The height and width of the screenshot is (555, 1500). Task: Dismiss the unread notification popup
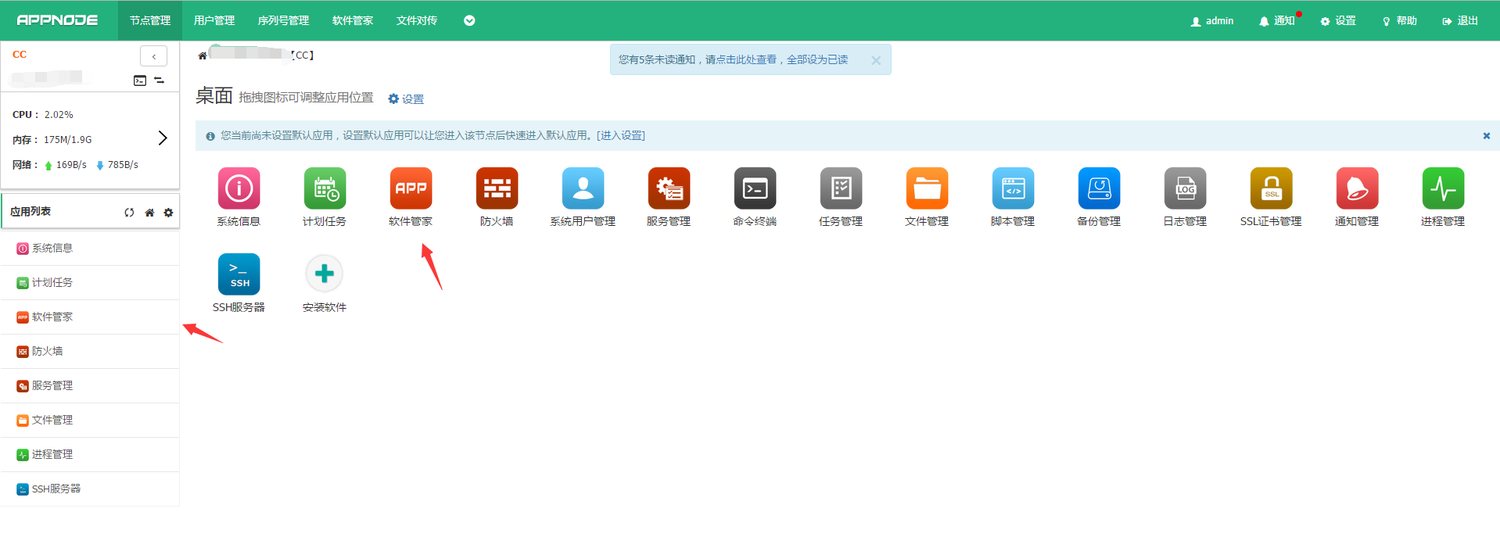pyautogui.click(x=876, y=60)
